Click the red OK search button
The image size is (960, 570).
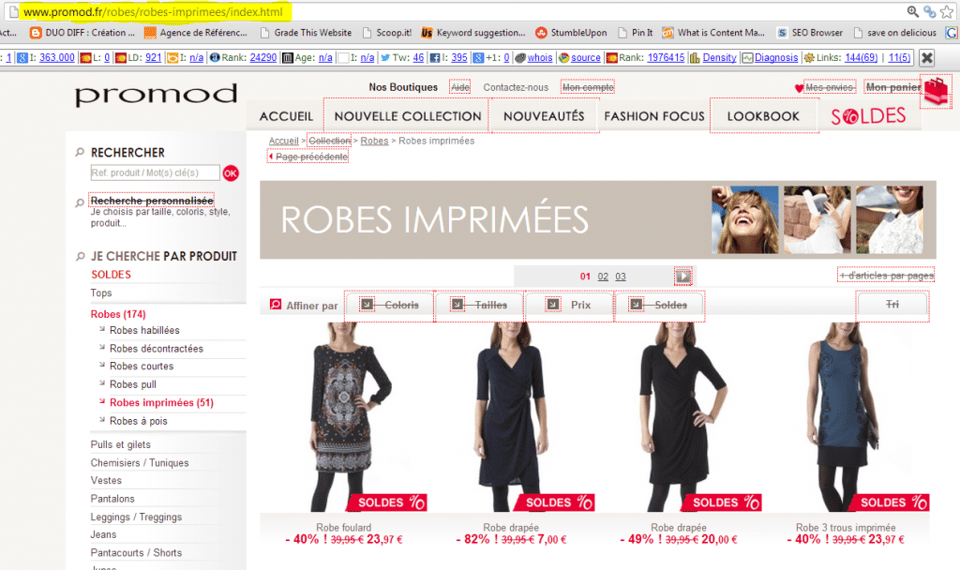231,173
